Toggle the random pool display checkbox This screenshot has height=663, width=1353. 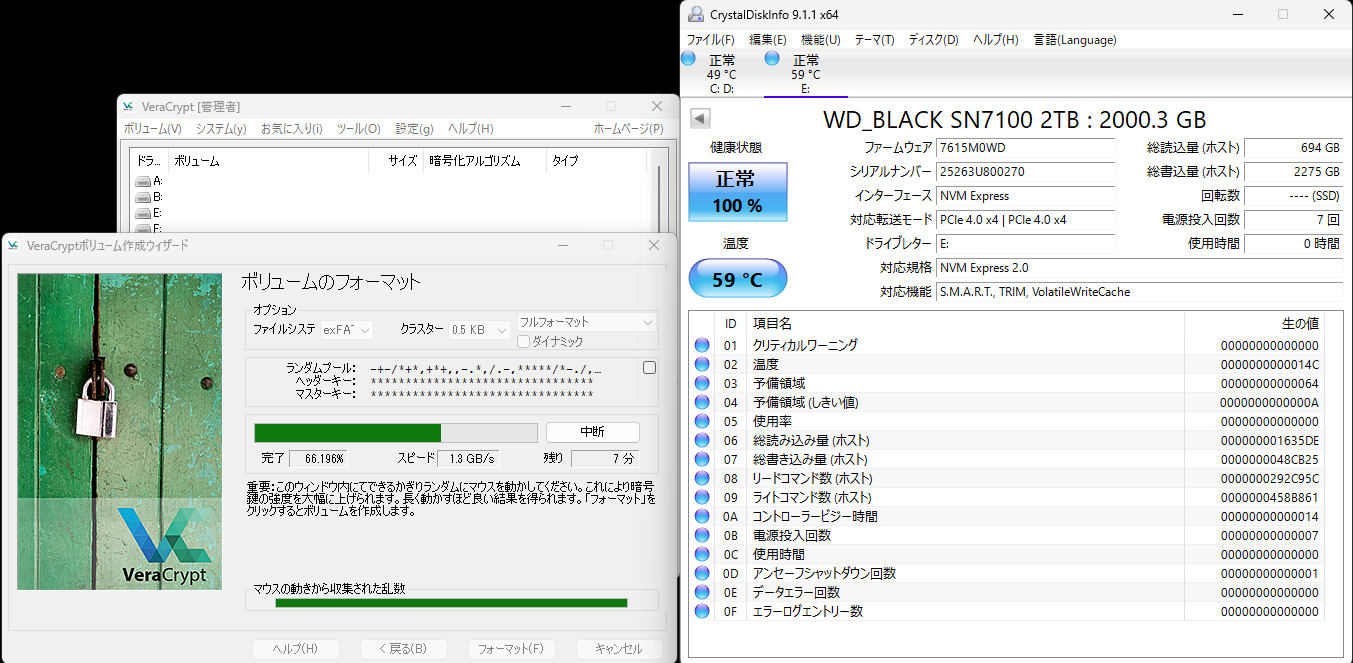(x=649, y=368)
